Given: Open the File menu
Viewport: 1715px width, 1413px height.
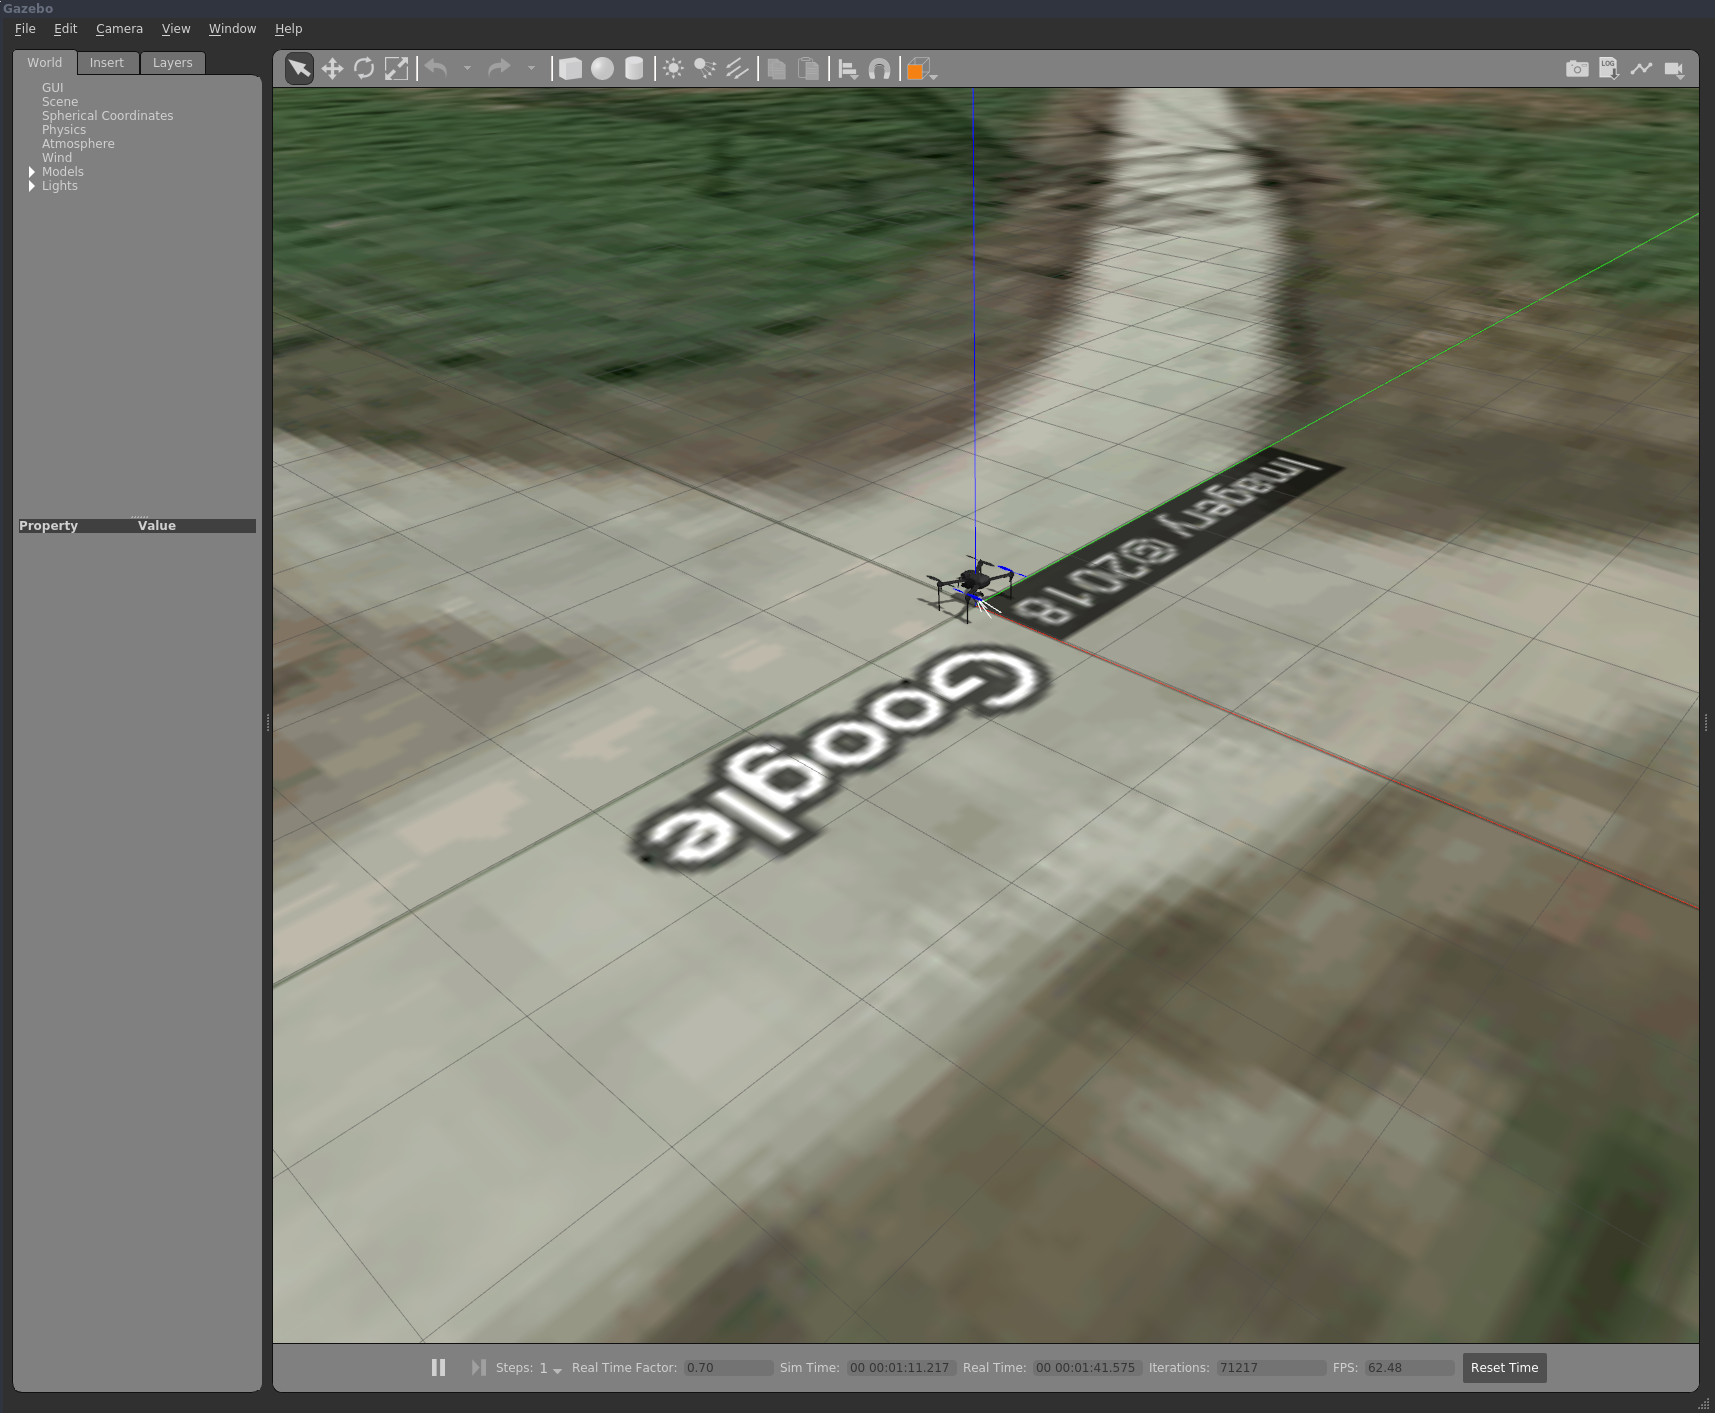Looking at the screenshot, I should point(25,29).
